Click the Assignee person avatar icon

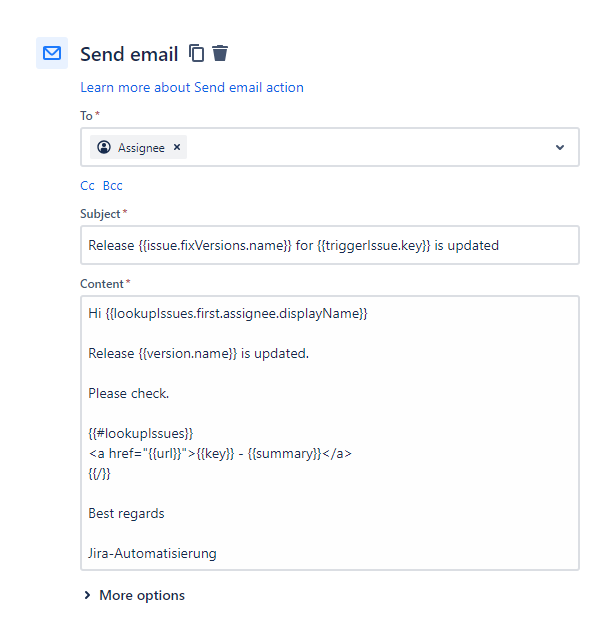coord(104,147)
